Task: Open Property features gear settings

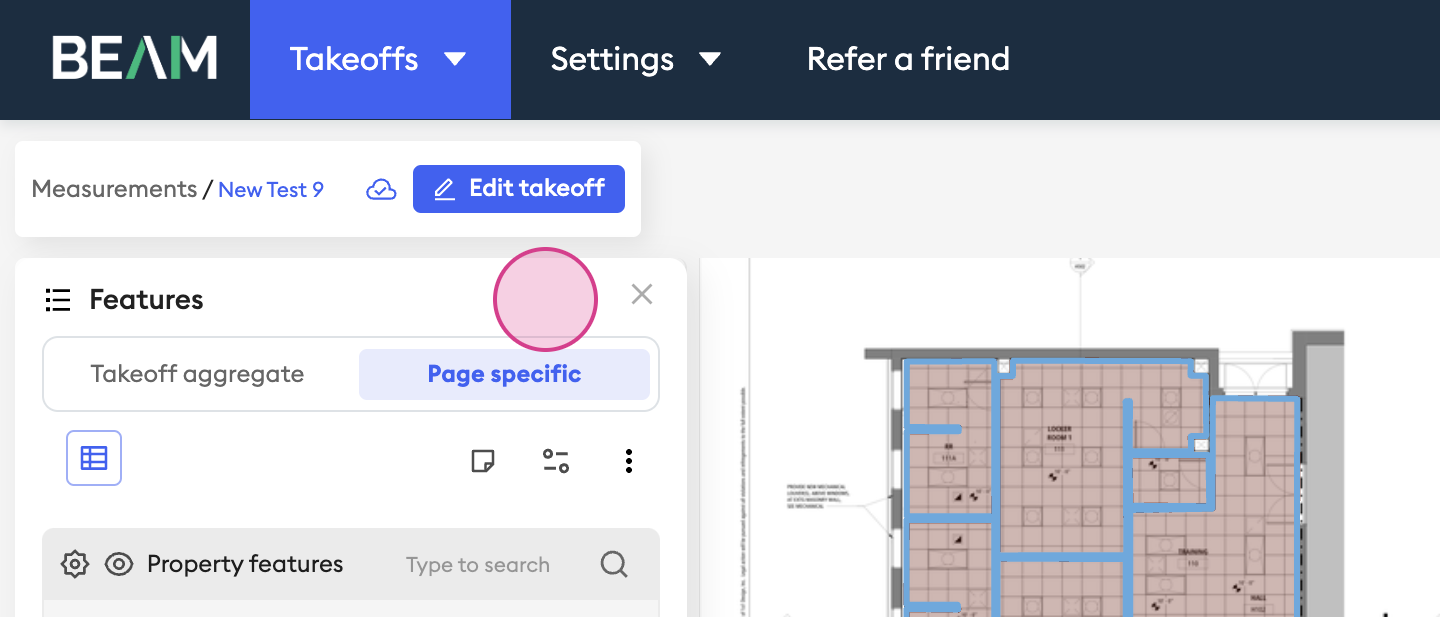Action: tap(75, 564)
